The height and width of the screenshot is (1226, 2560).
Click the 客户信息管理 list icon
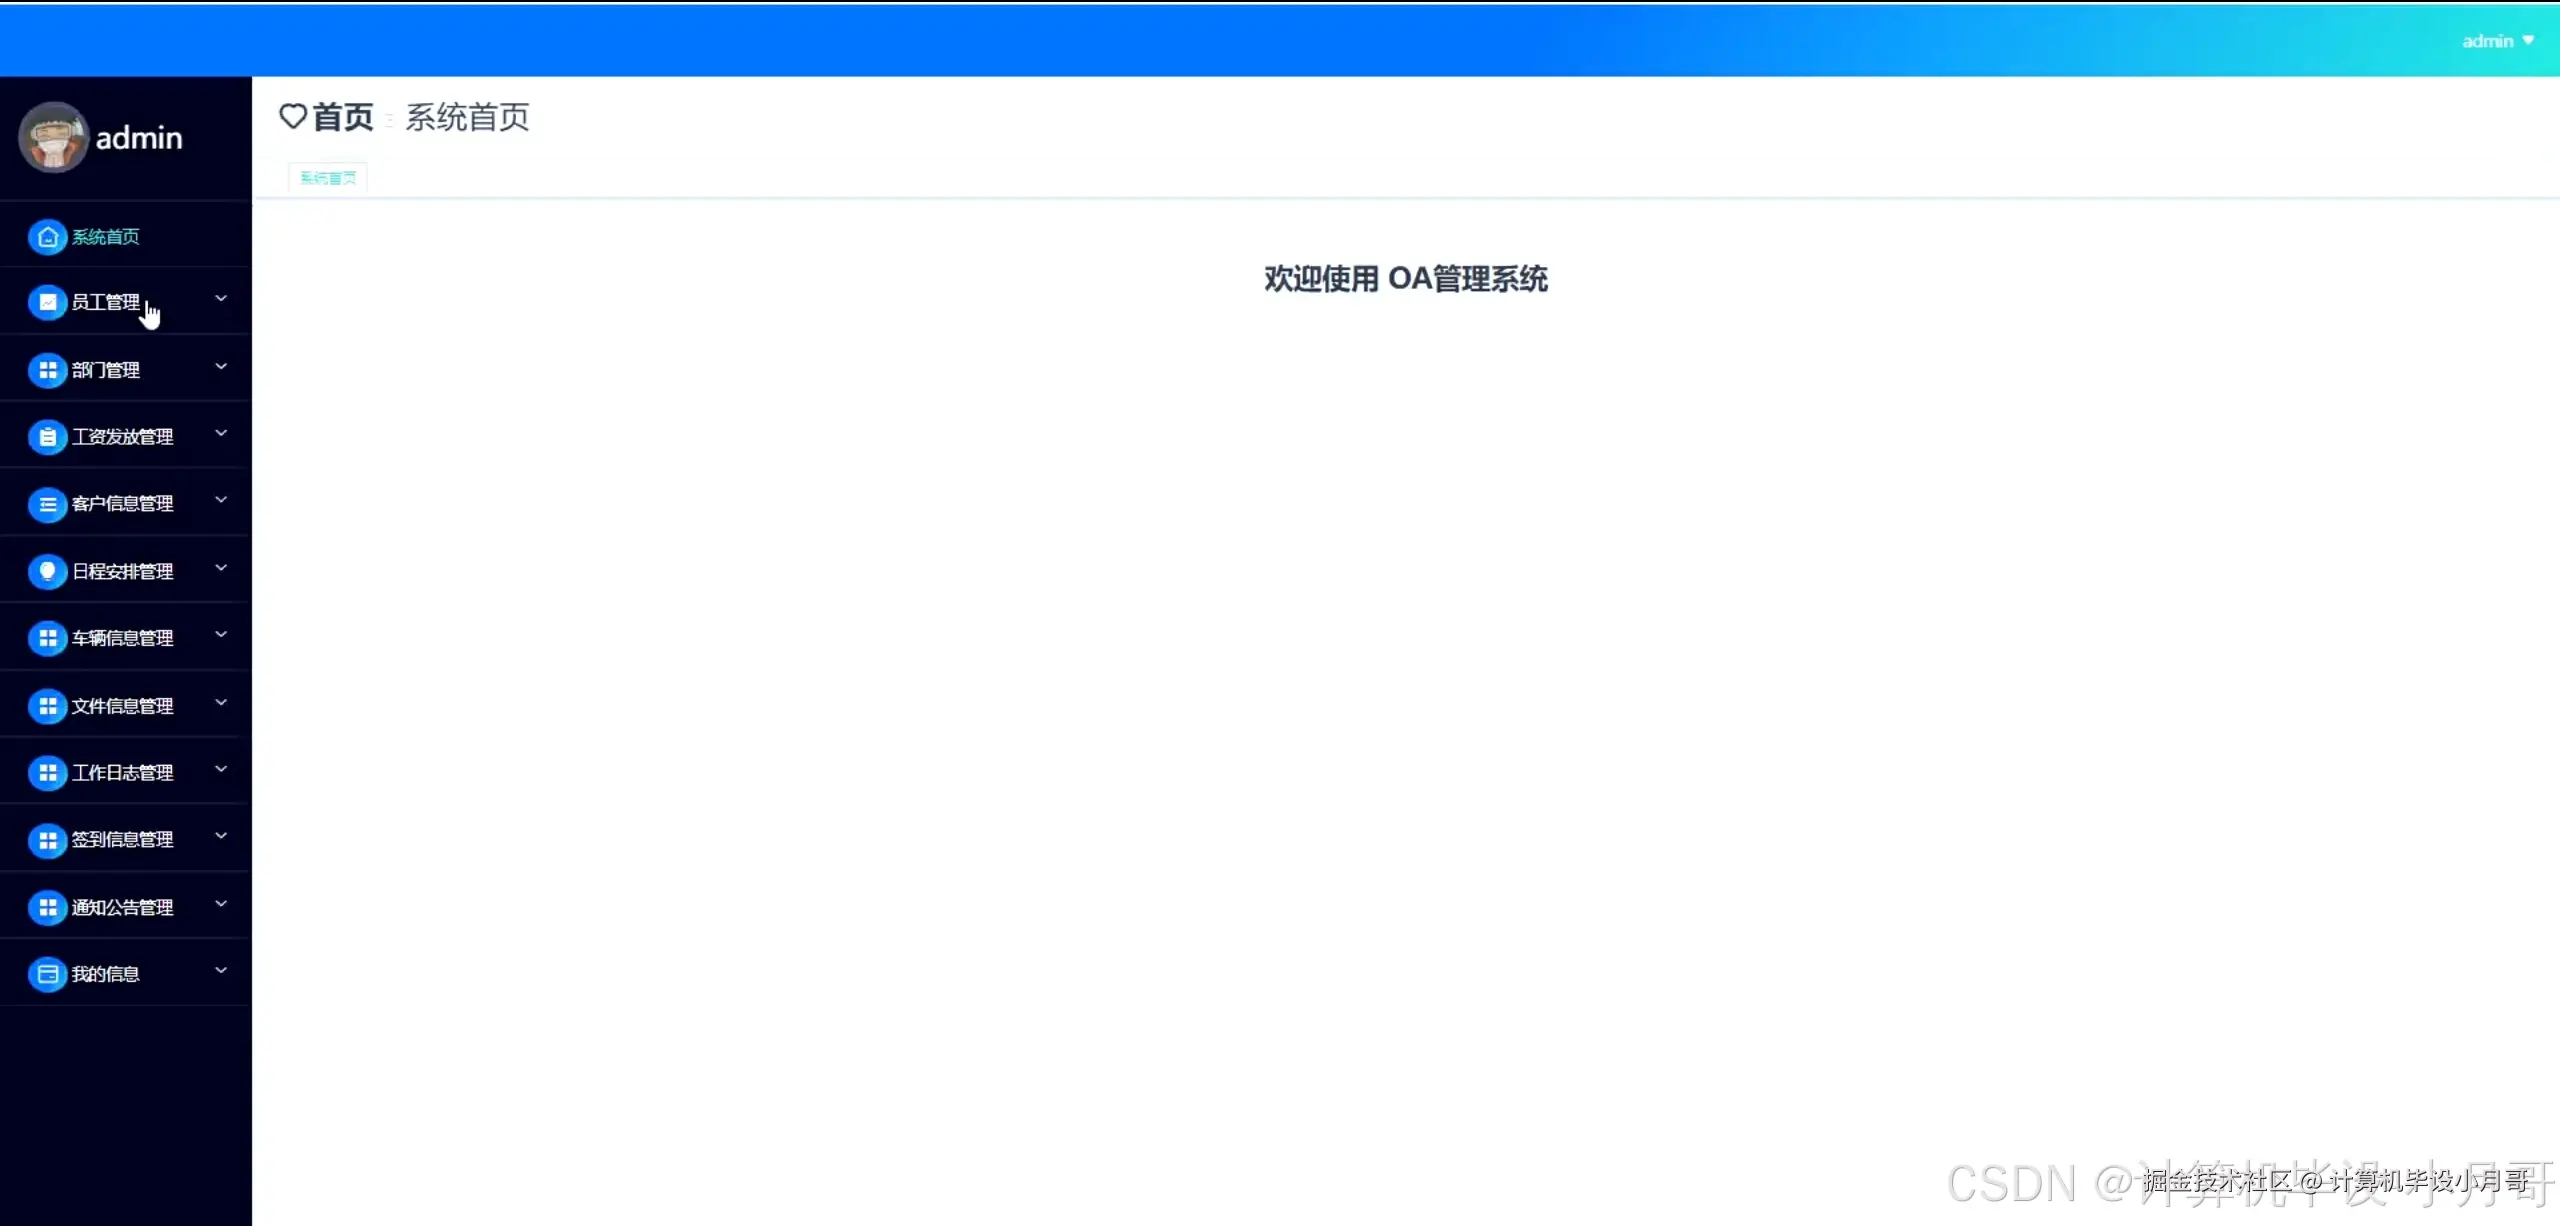pos(47,504)
